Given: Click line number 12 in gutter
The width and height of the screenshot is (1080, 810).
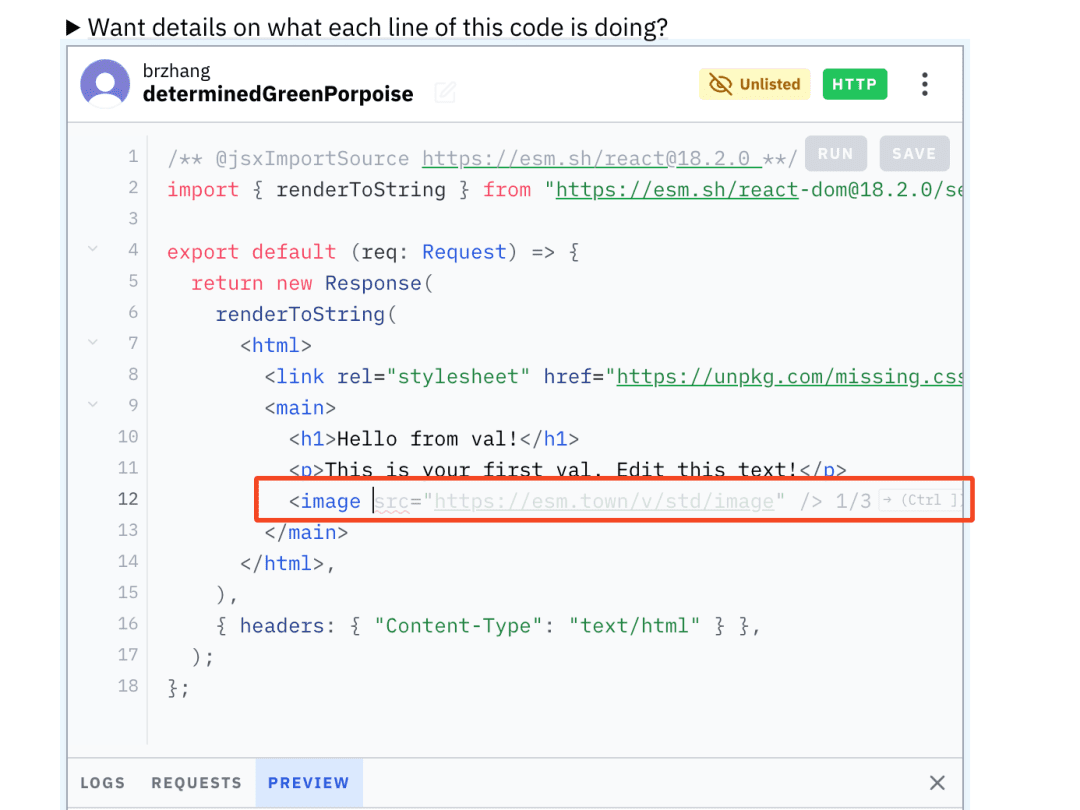Looking at the screenshot, I should point(128,499).
